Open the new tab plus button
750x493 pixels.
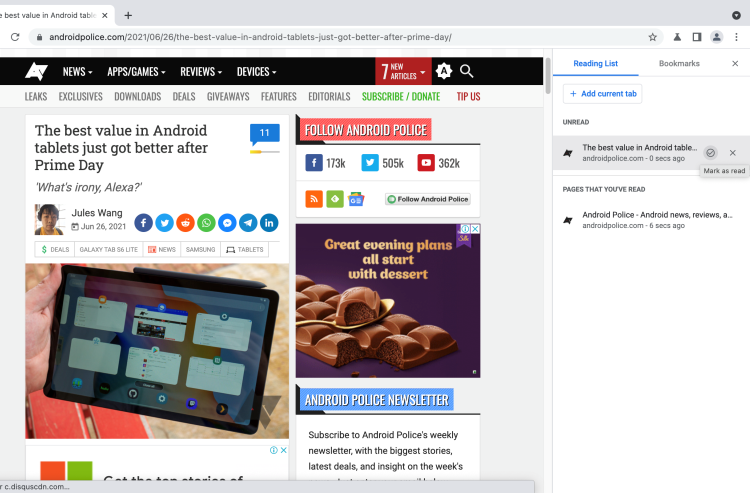(x=128, y=15)
